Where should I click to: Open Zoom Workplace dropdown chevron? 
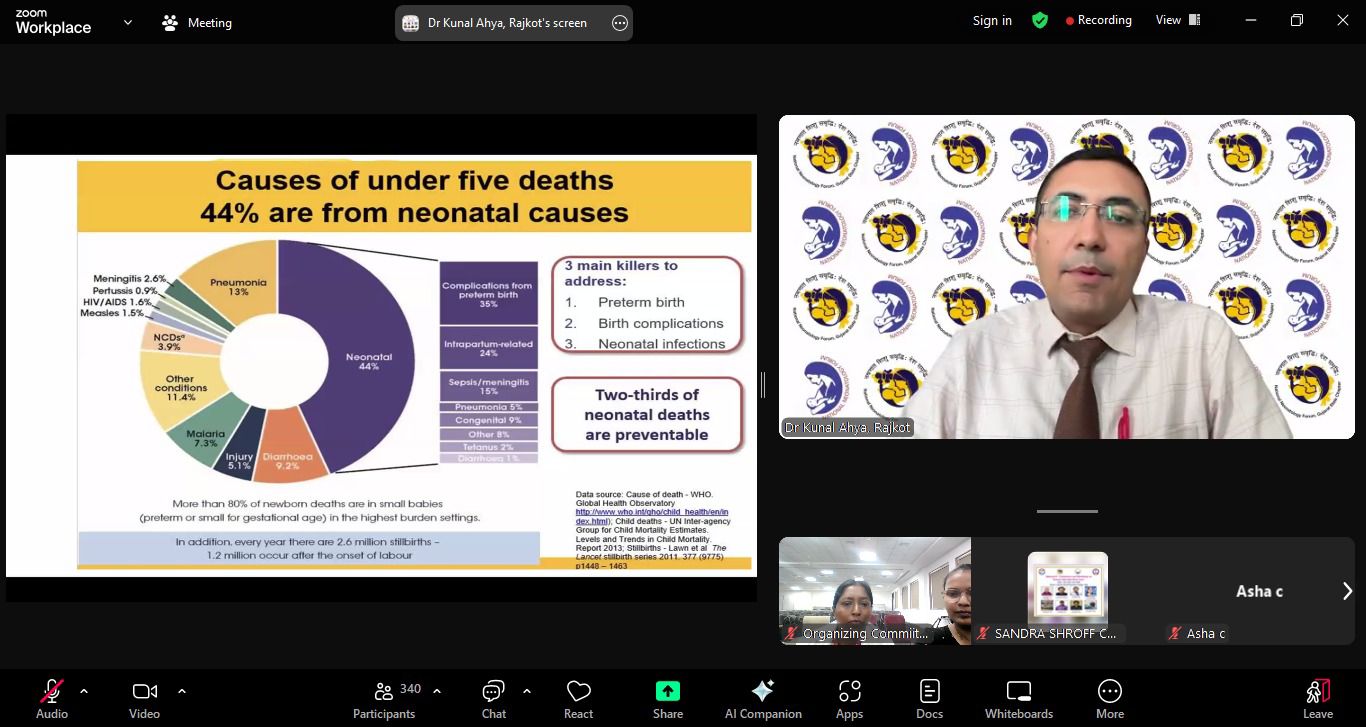[128, 22]
